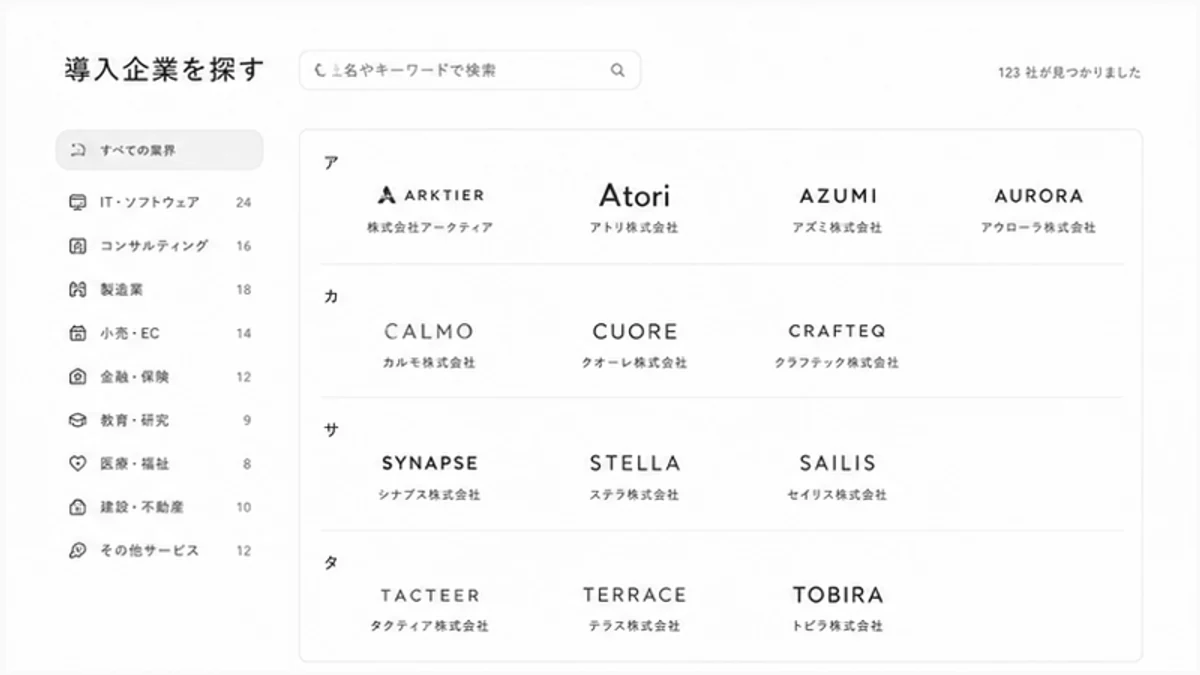Screen dimensions: 1200x675
Task: Click the magnifier search icon
Action: point(618,70)
